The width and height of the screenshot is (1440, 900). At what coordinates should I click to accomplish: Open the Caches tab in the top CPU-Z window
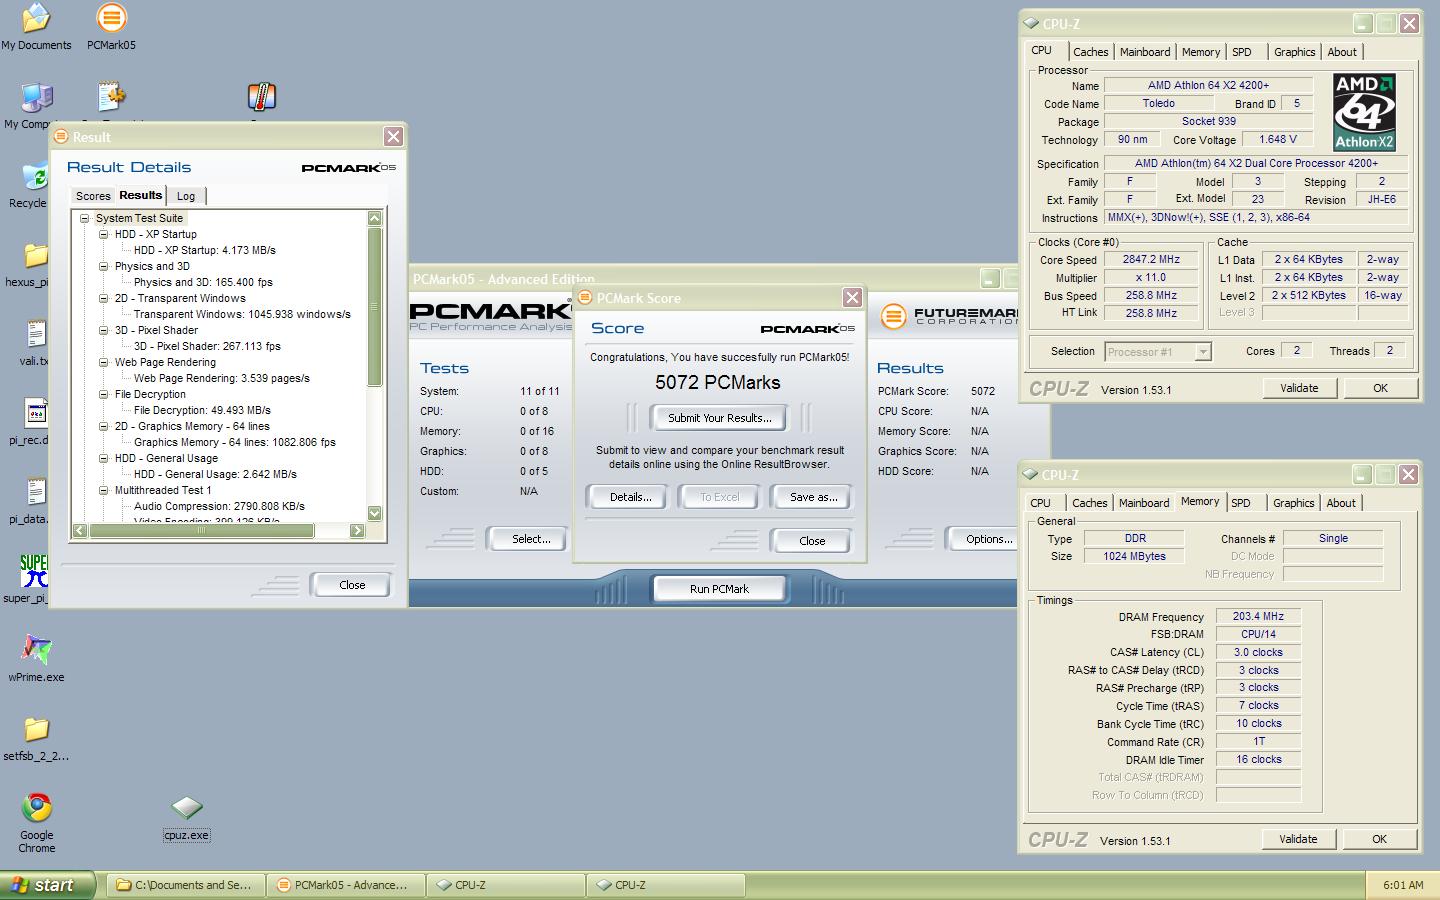1090,52
